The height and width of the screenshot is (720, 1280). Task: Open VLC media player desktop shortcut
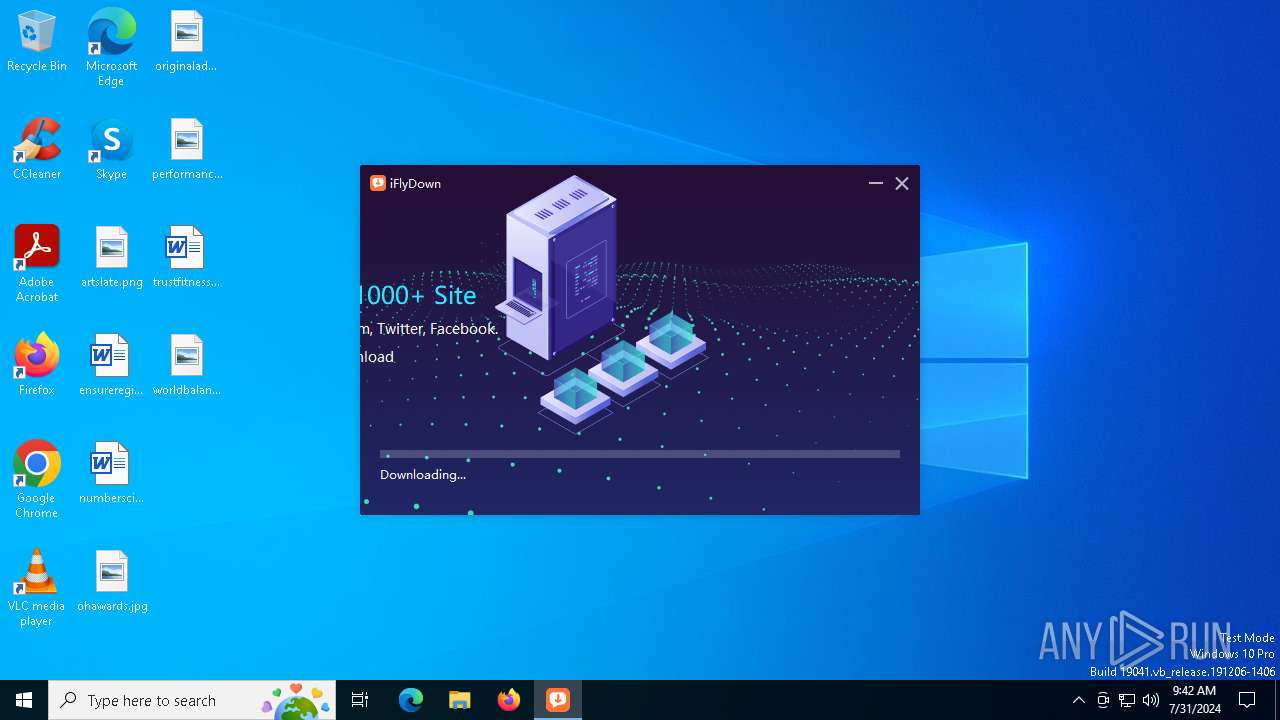click(x=36, y=588)
